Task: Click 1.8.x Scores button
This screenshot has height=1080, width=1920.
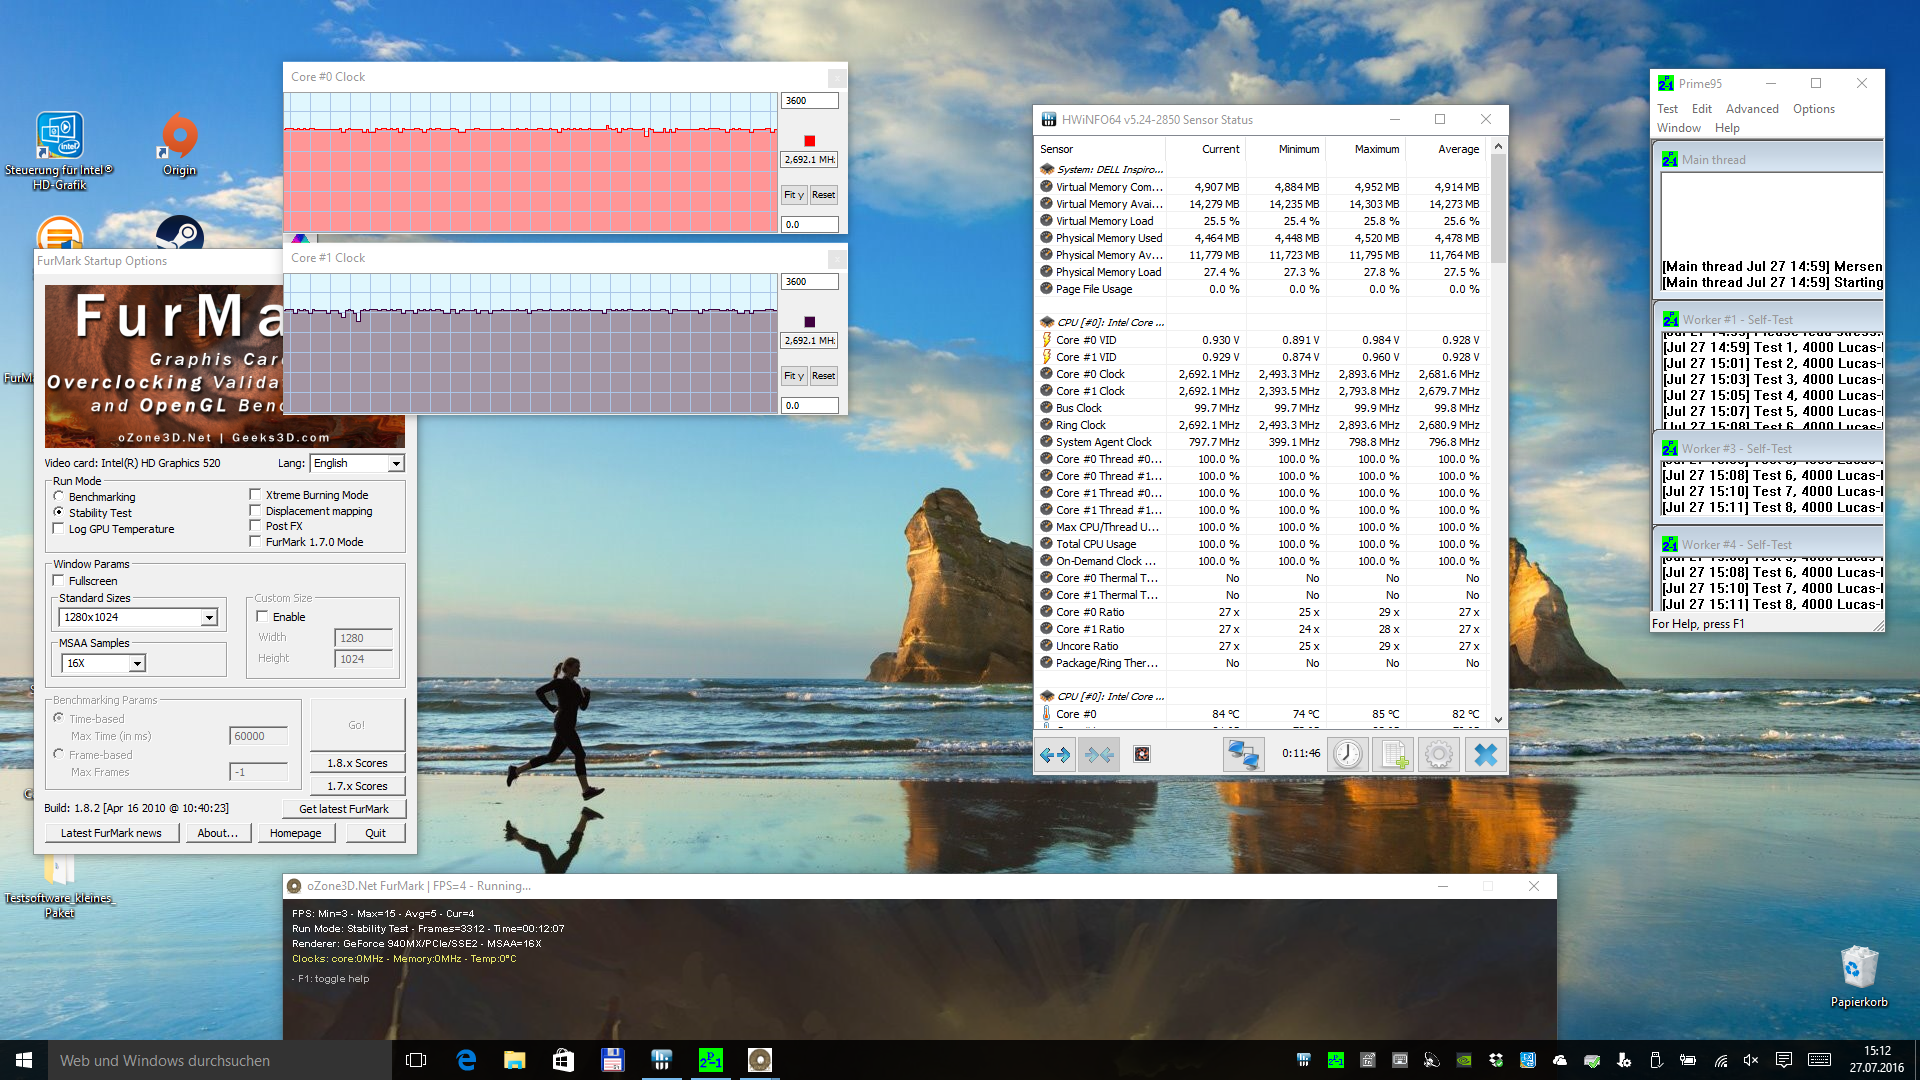Action: click(x=357, y=763)
